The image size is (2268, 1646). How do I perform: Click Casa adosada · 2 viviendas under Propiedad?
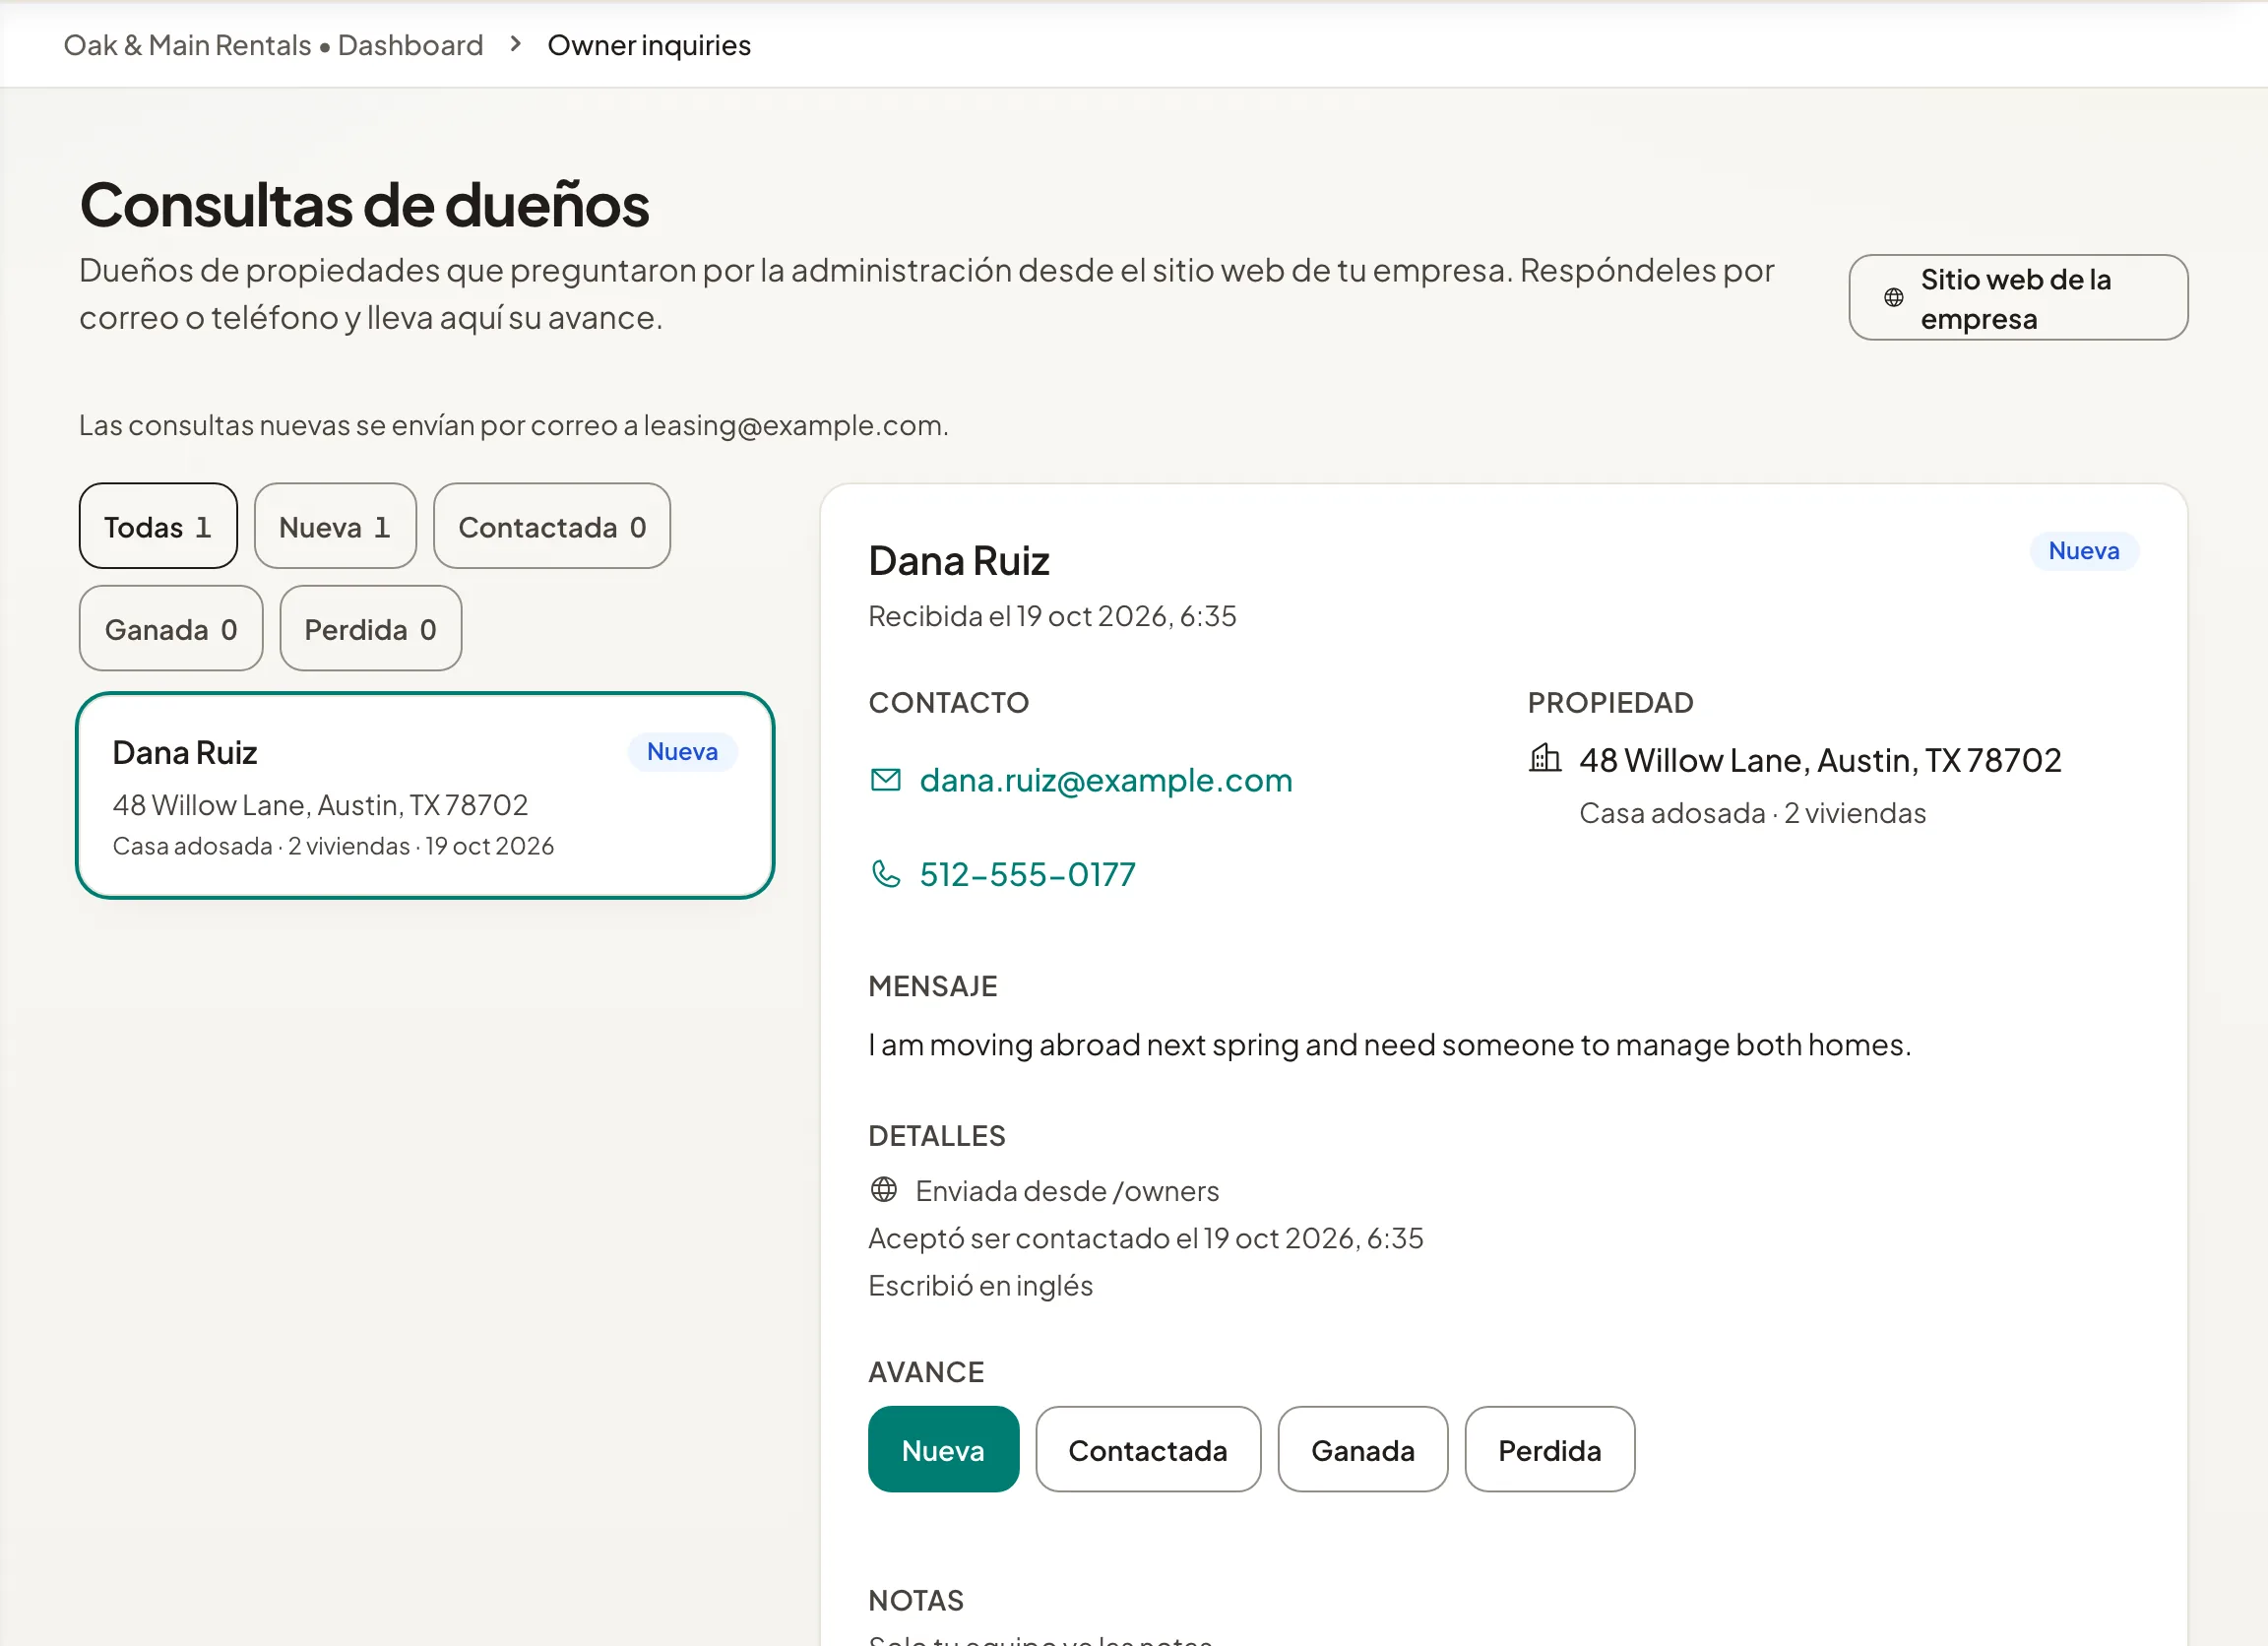pyautogui.click(x=1752, y=812)
